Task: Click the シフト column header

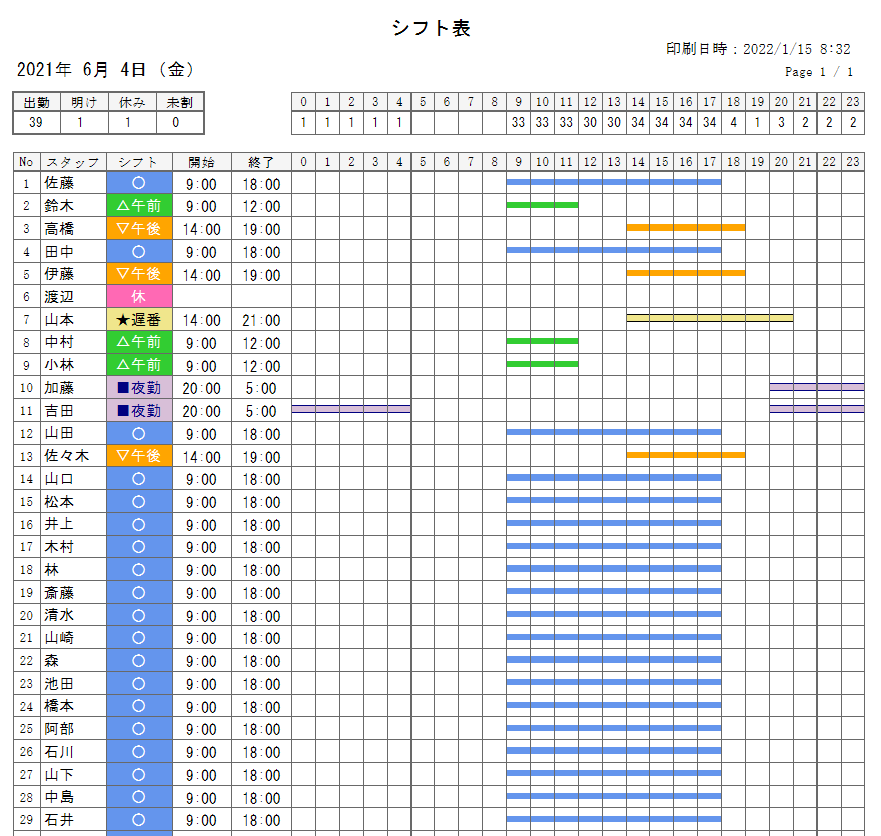Action: pyautogui.click(x=139, y=162)
